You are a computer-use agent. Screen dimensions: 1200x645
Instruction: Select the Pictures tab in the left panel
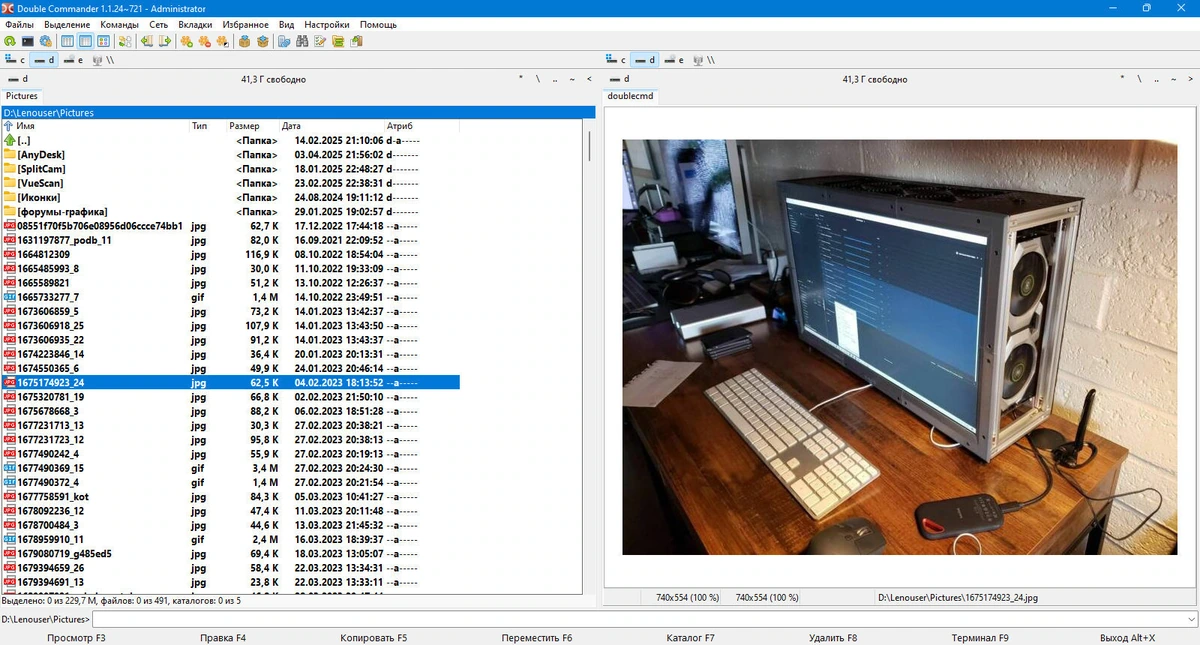[x=22, y=96]
